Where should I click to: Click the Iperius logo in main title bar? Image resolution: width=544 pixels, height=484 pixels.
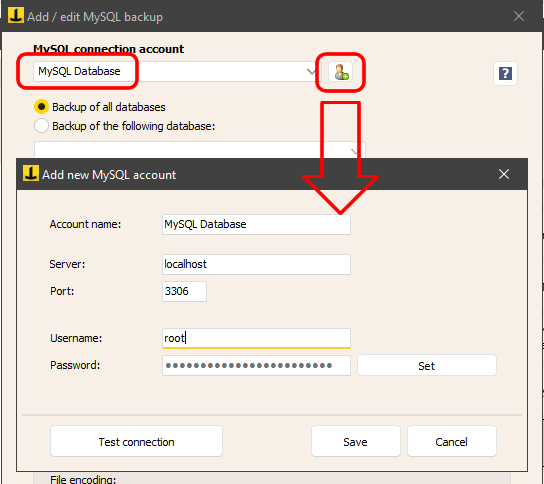(16, 16)
